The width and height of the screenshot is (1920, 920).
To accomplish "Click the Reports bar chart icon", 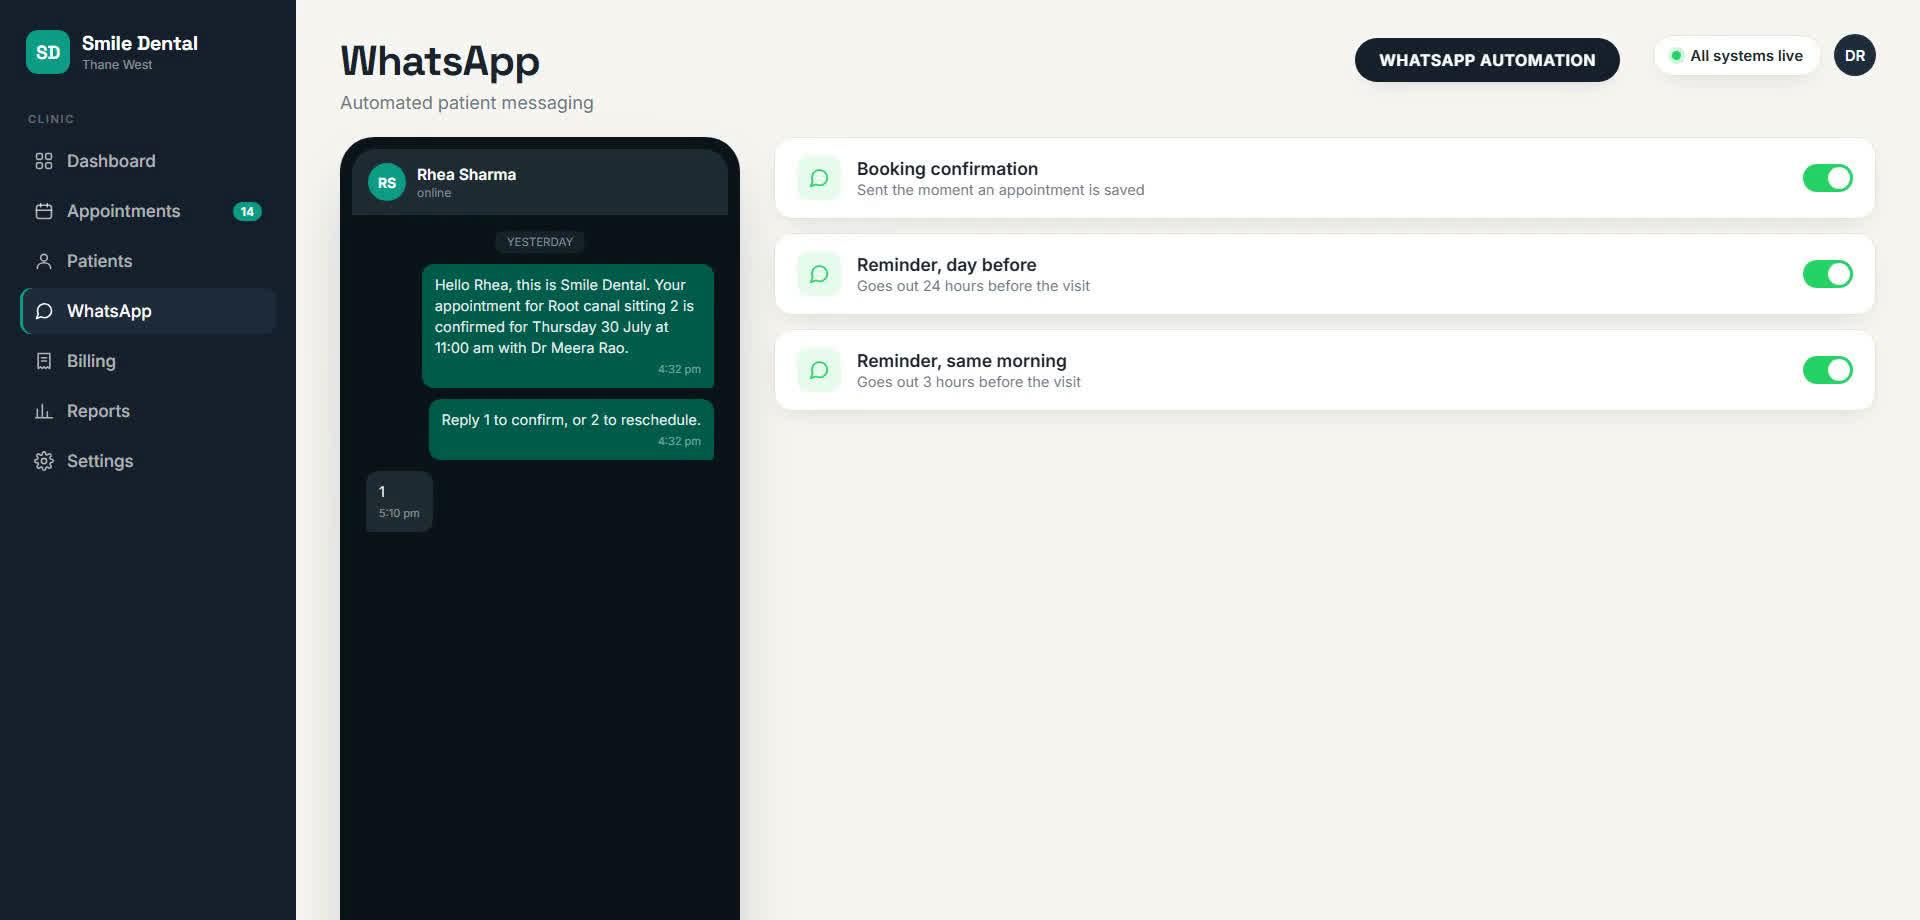I will coord(44,411).
